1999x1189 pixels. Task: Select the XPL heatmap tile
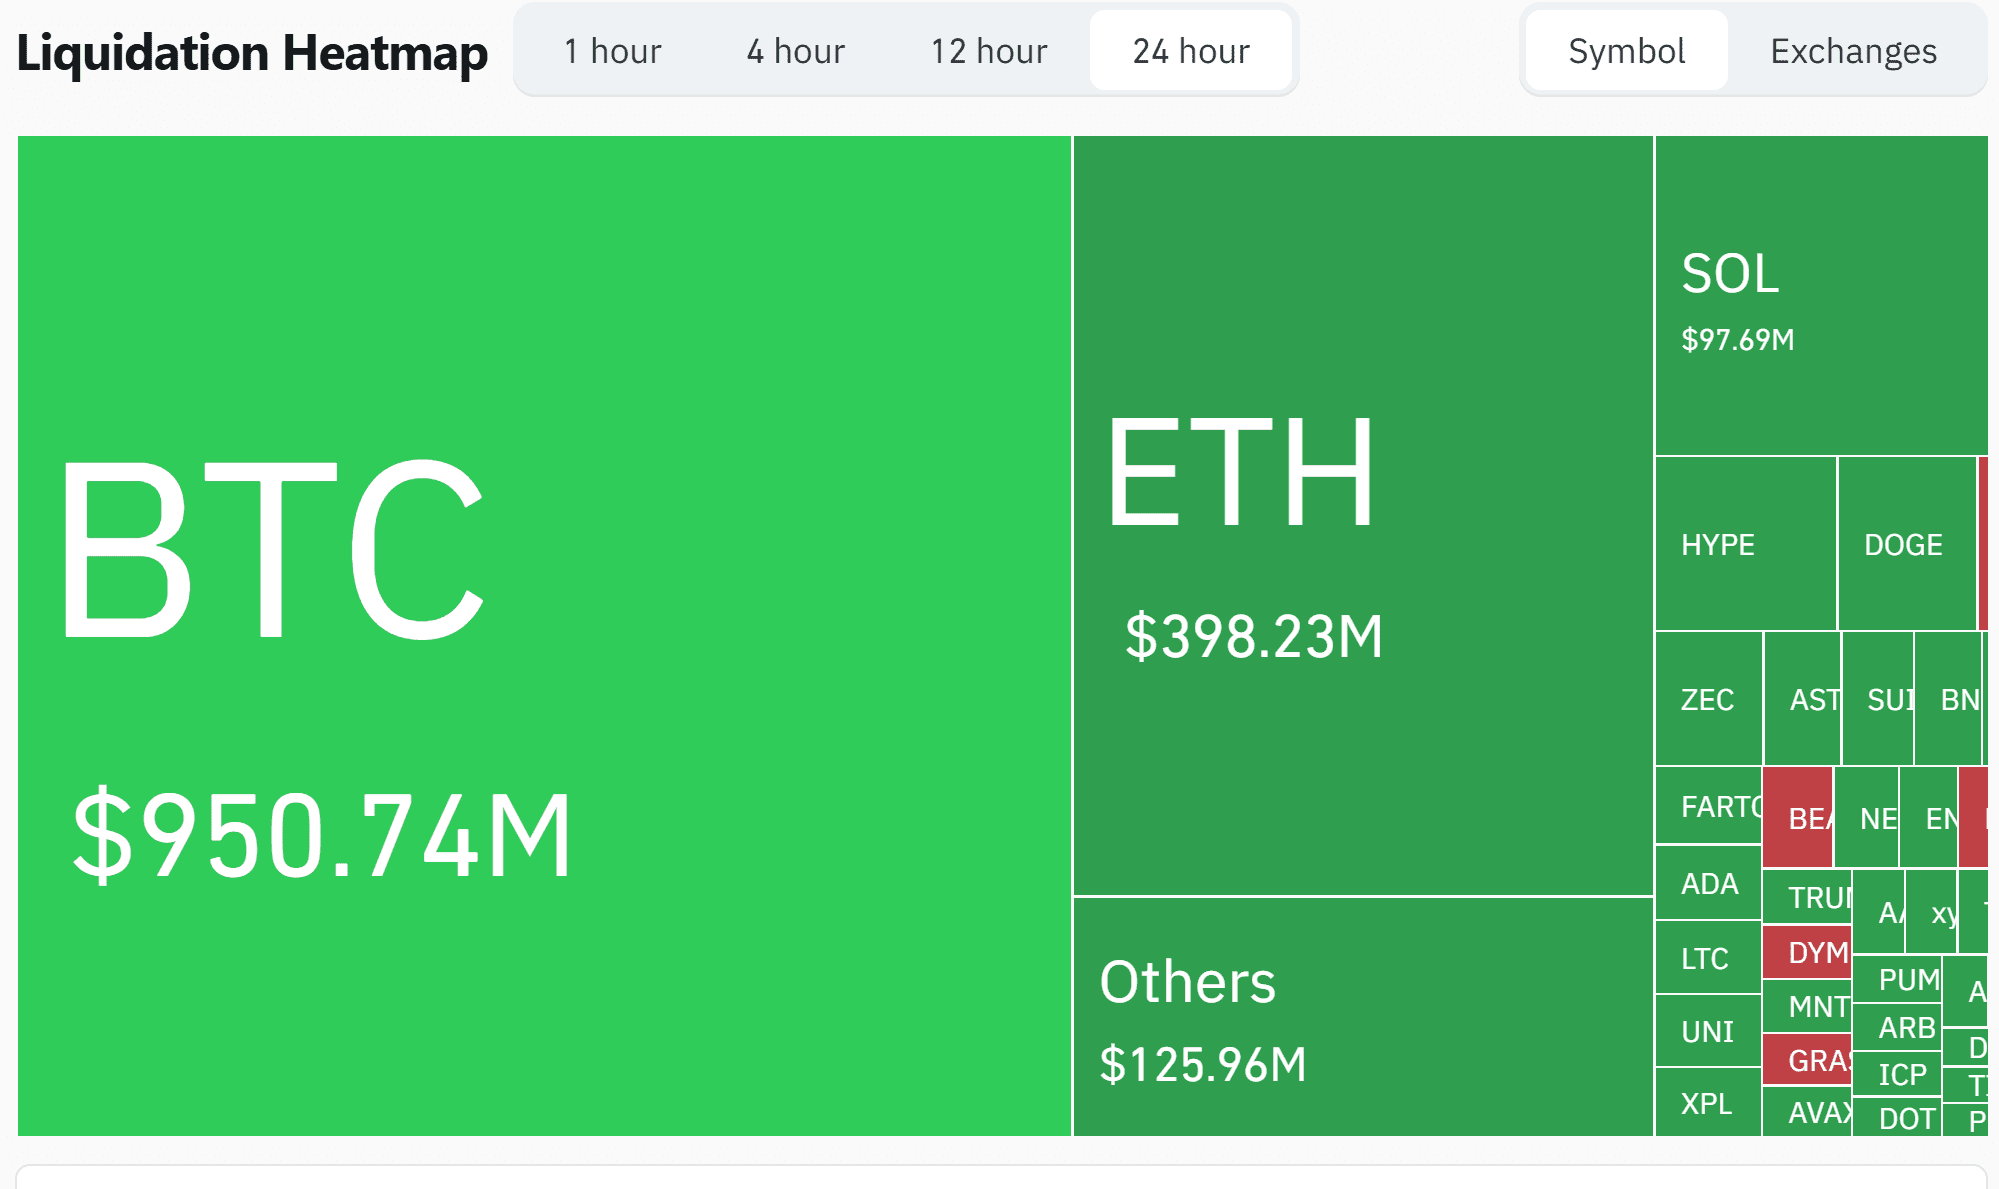[1706, 1103]
